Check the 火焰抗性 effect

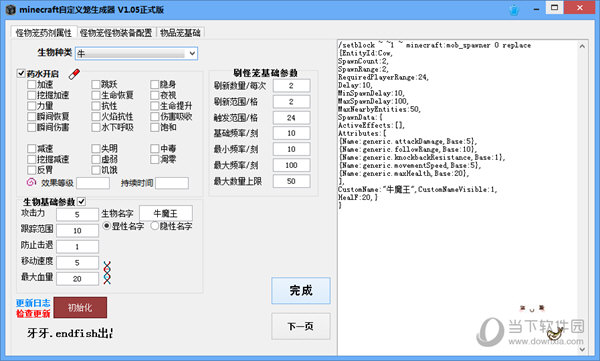(96, 116)
